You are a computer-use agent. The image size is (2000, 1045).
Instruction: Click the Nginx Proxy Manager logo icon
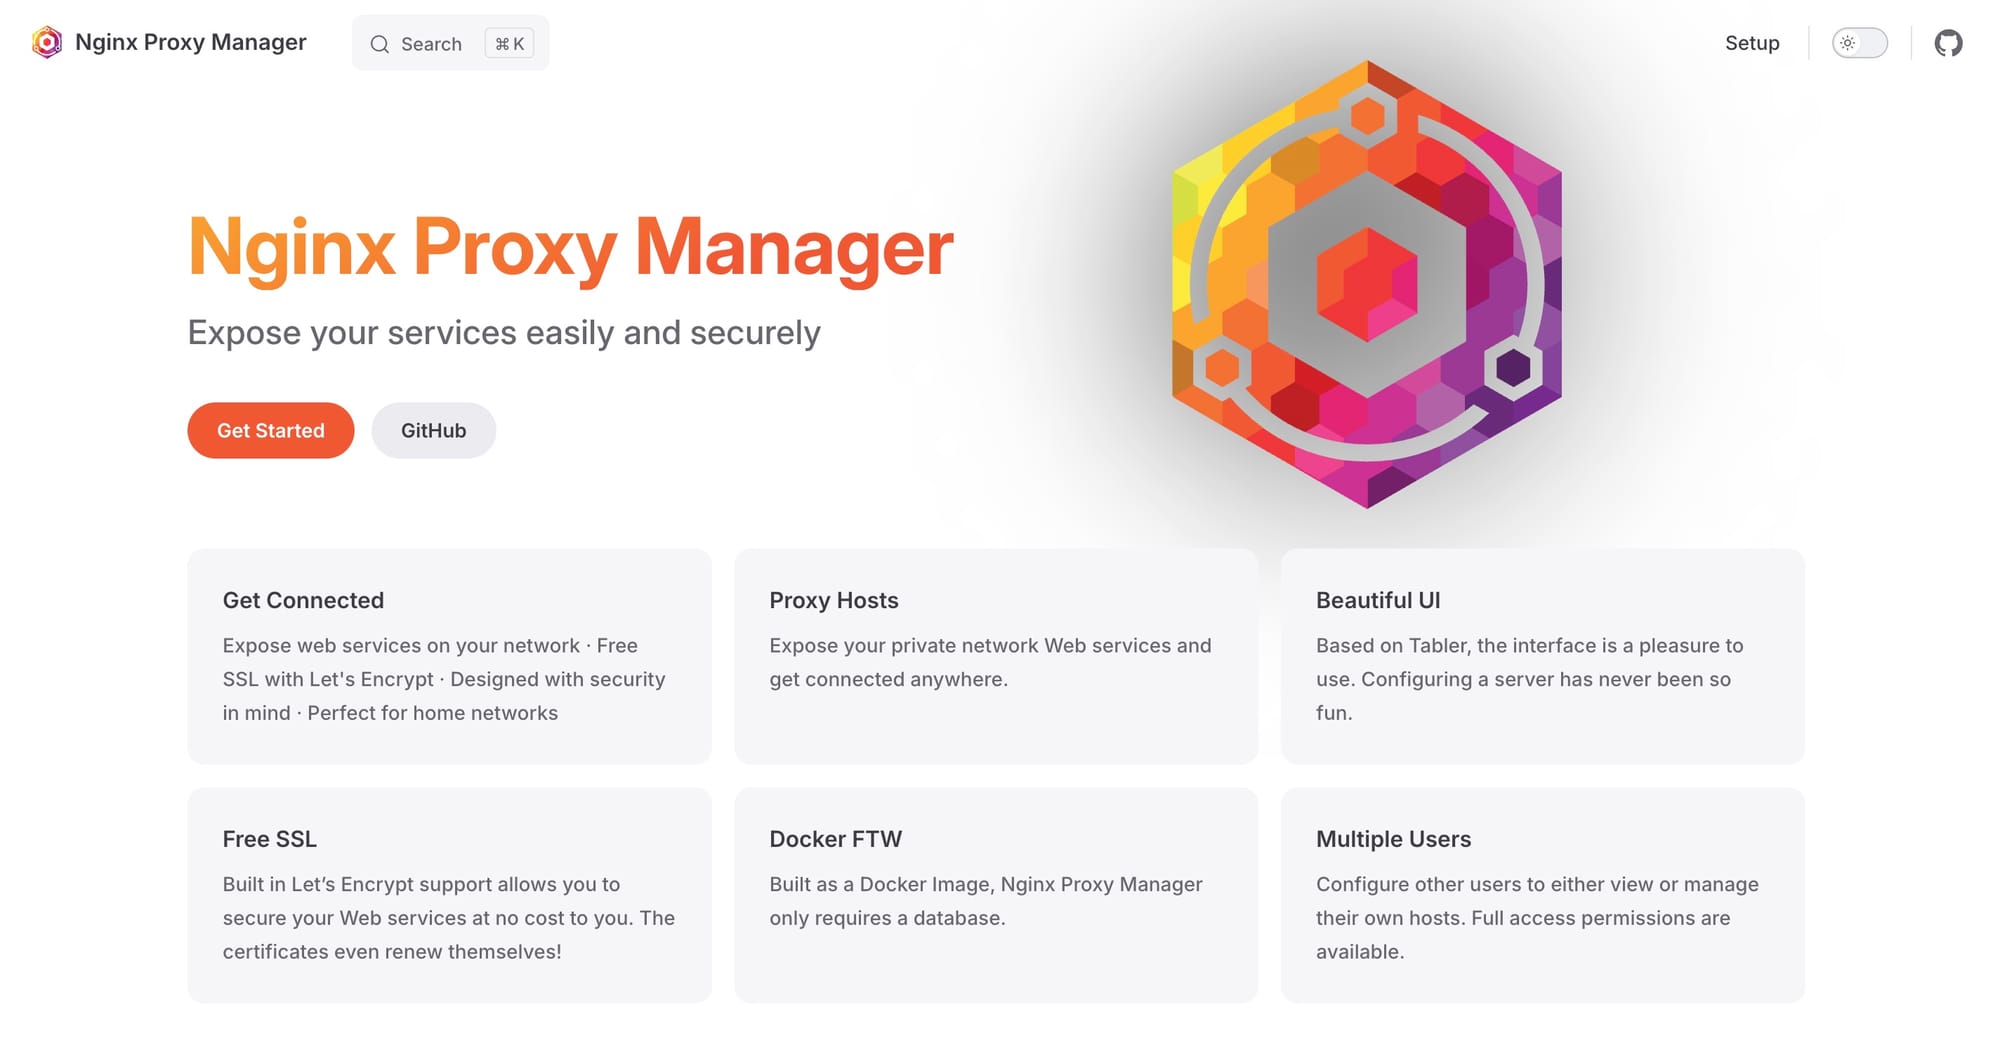(x=47, y=42)
